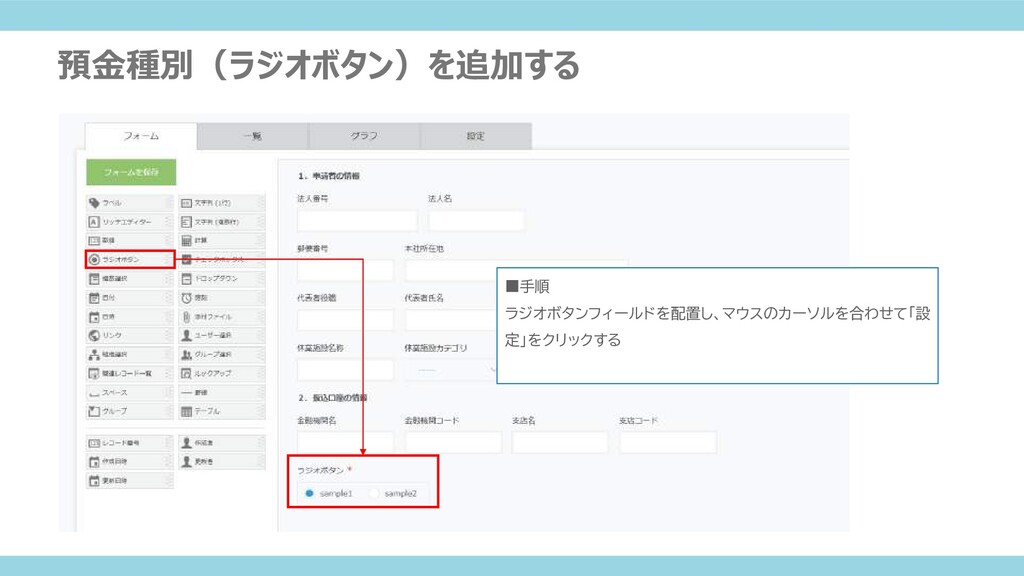Click the 休業施設名称 input field
This screenshot has height=576, width=1024.
[x=345, y=370]
